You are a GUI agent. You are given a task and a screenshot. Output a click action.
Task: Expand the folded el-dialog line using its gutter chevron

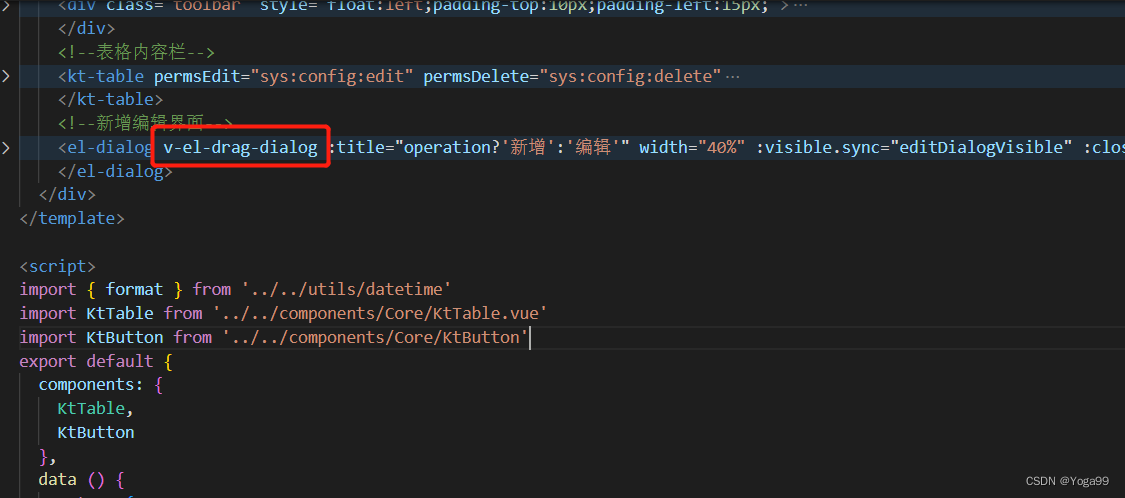pyautogui.click(x=6, y=148)
